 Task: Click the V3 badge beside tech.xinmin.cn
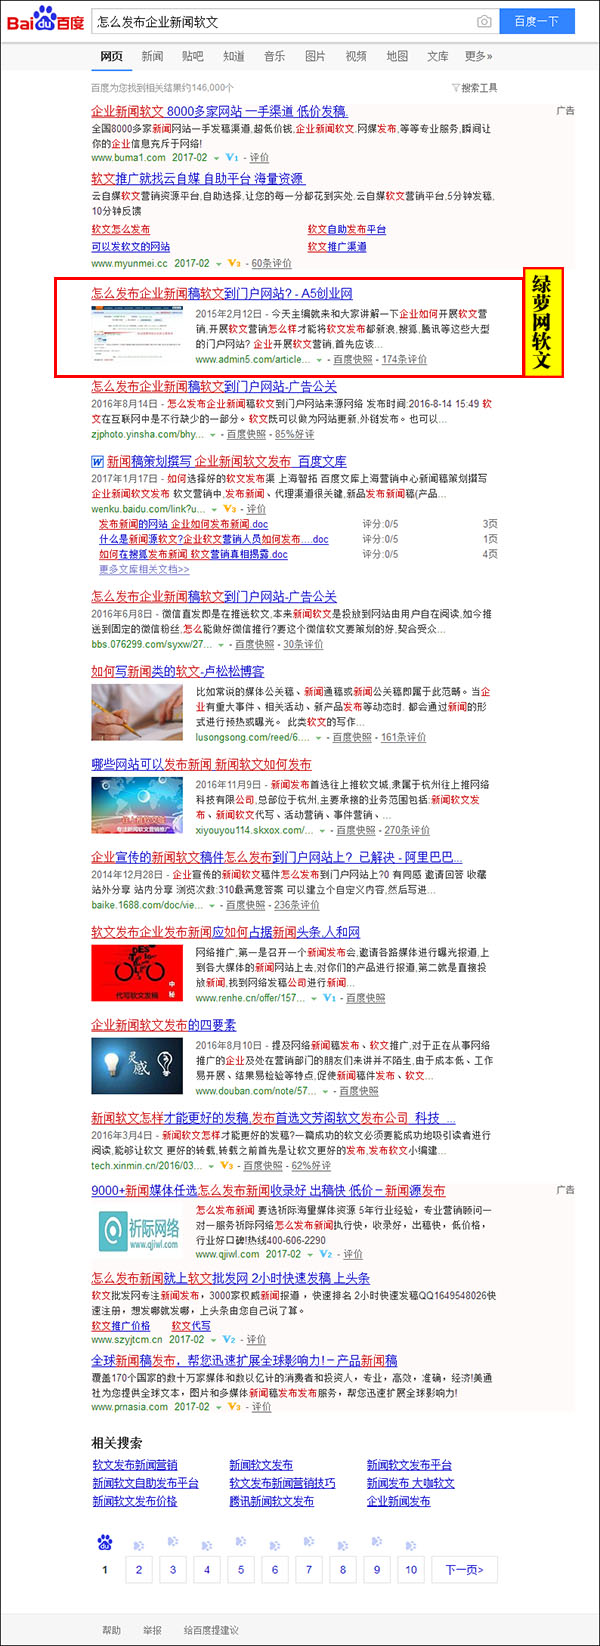226,1165
